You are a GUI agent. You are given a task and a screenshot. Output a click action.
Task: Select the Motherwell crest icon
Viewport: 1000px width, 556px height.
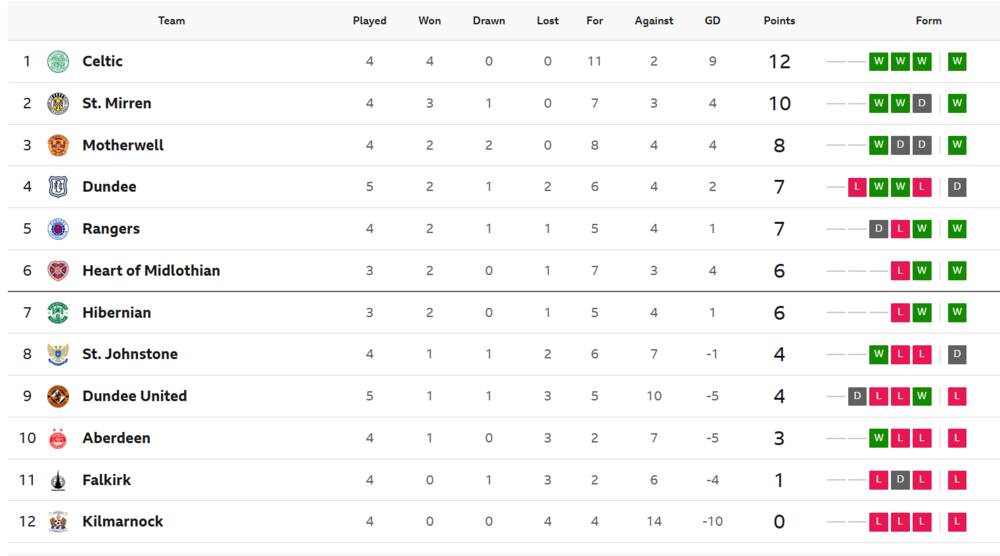point(58,145)
